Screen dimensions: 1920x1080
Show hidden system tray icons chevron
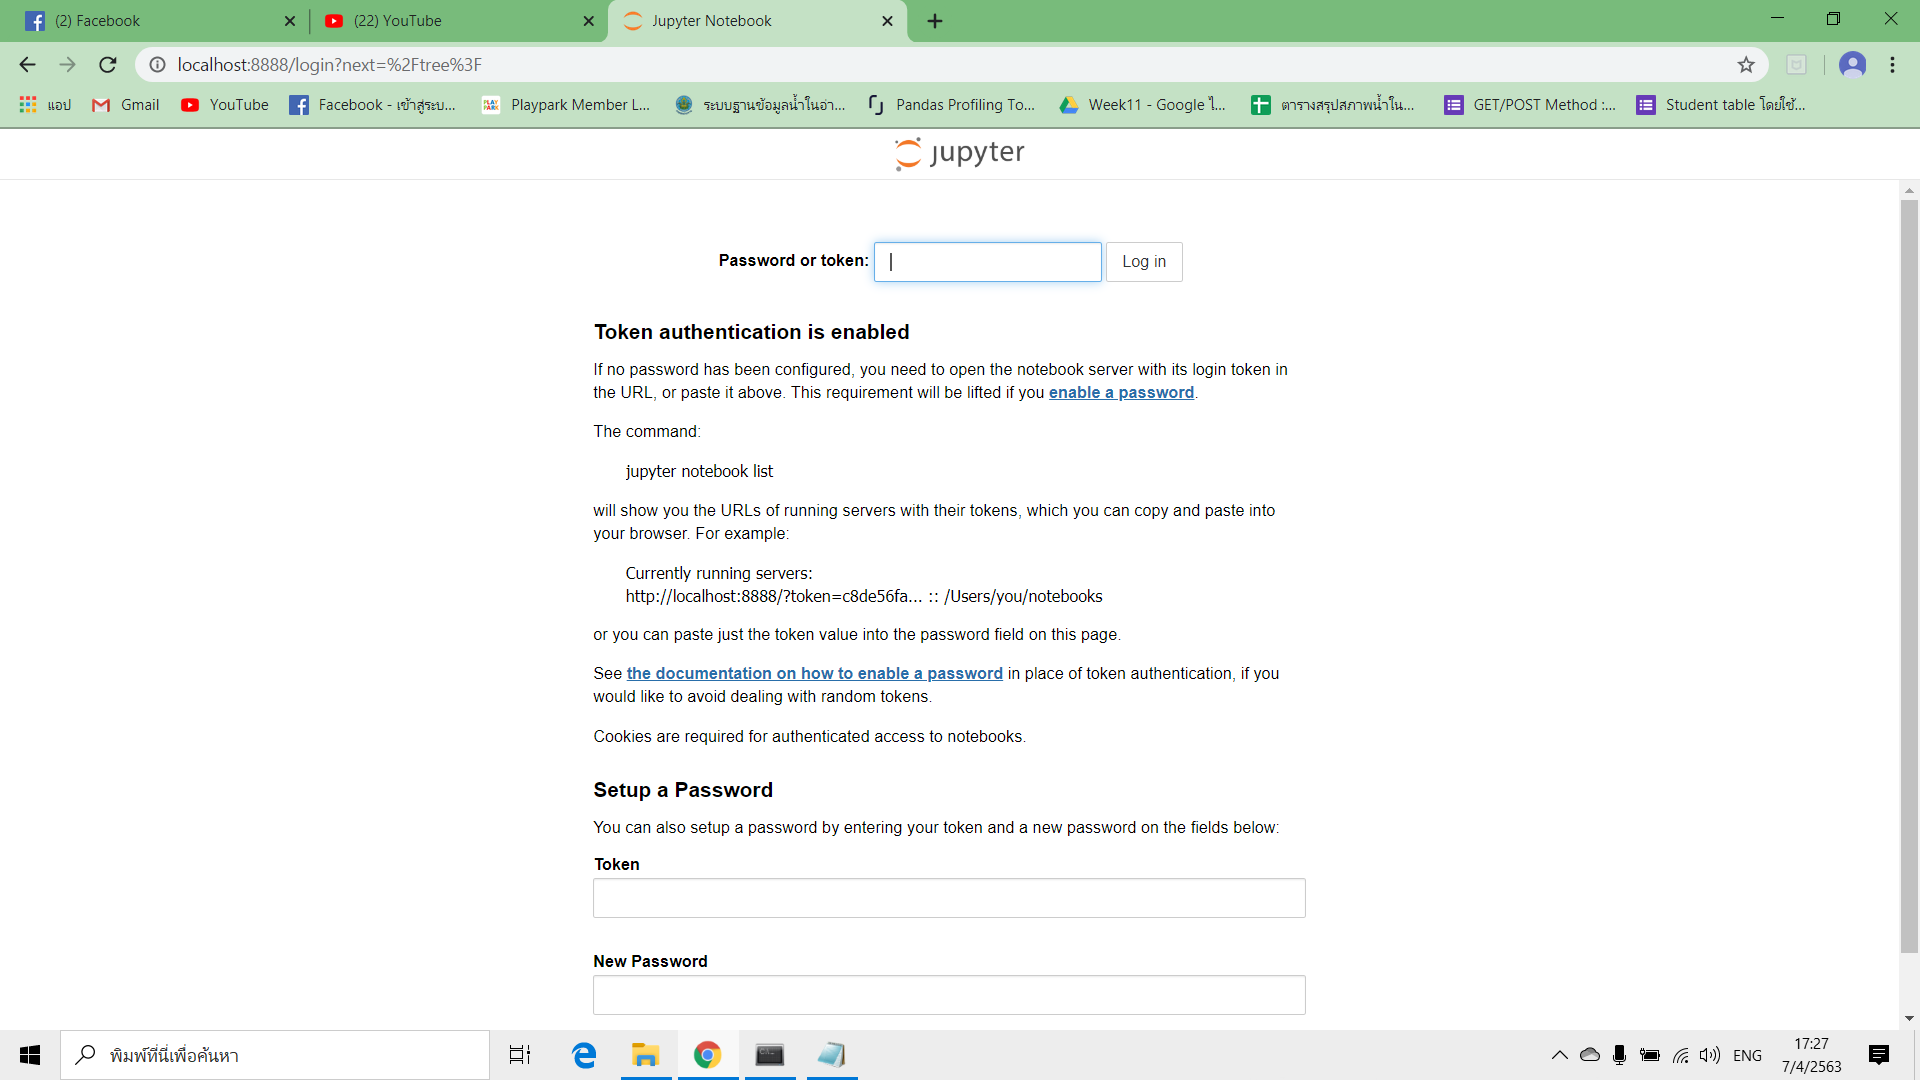pyautogui.click(x=1559, y=1055)
